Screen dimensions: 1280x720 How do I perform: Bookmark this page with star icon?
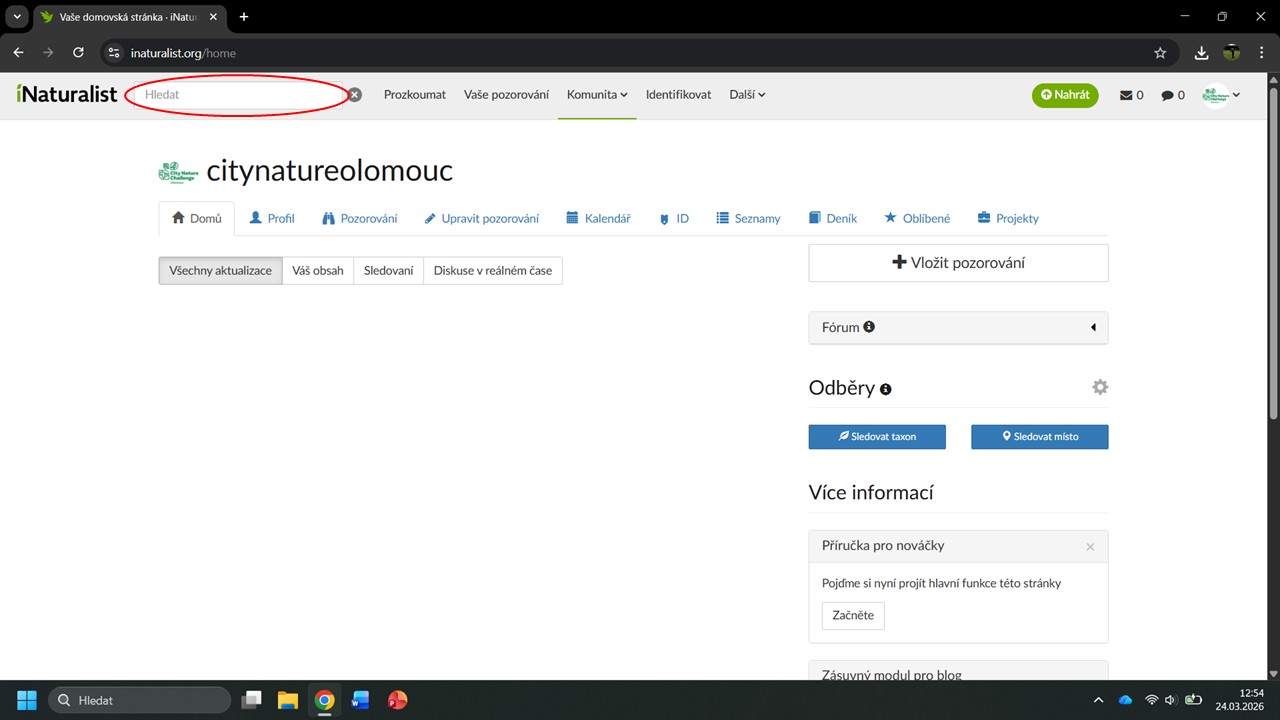point(1160,53)
